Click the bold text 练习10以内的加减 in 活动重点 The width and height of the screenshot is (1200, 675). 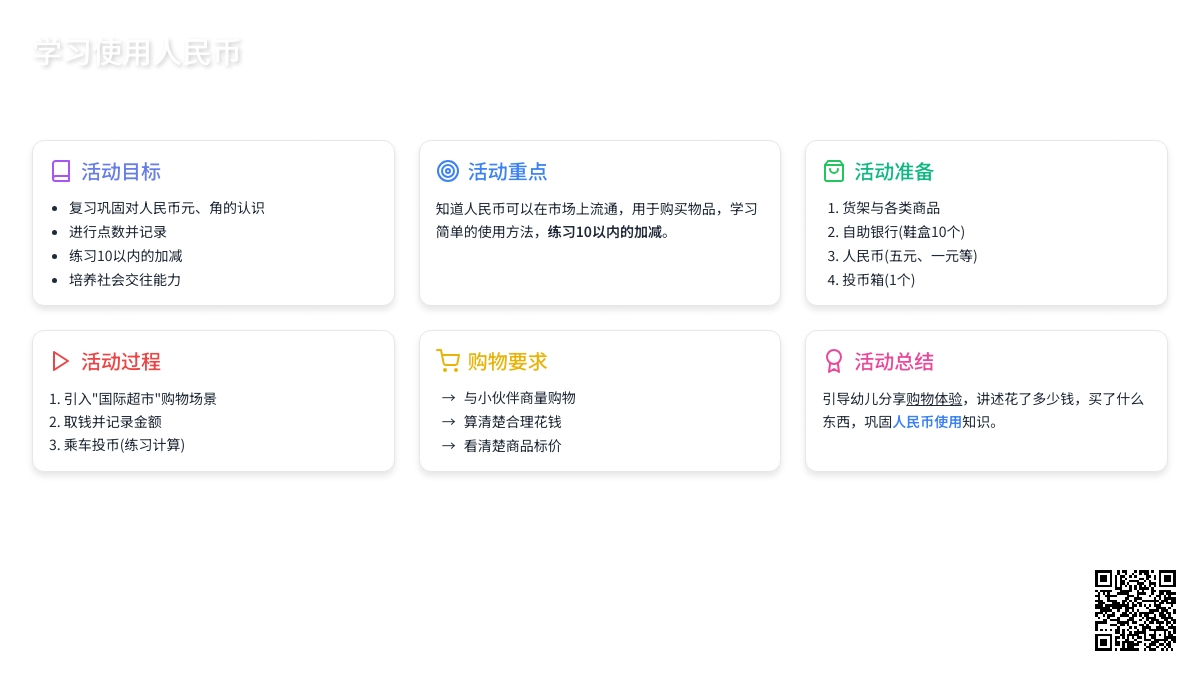pos(605,232)
